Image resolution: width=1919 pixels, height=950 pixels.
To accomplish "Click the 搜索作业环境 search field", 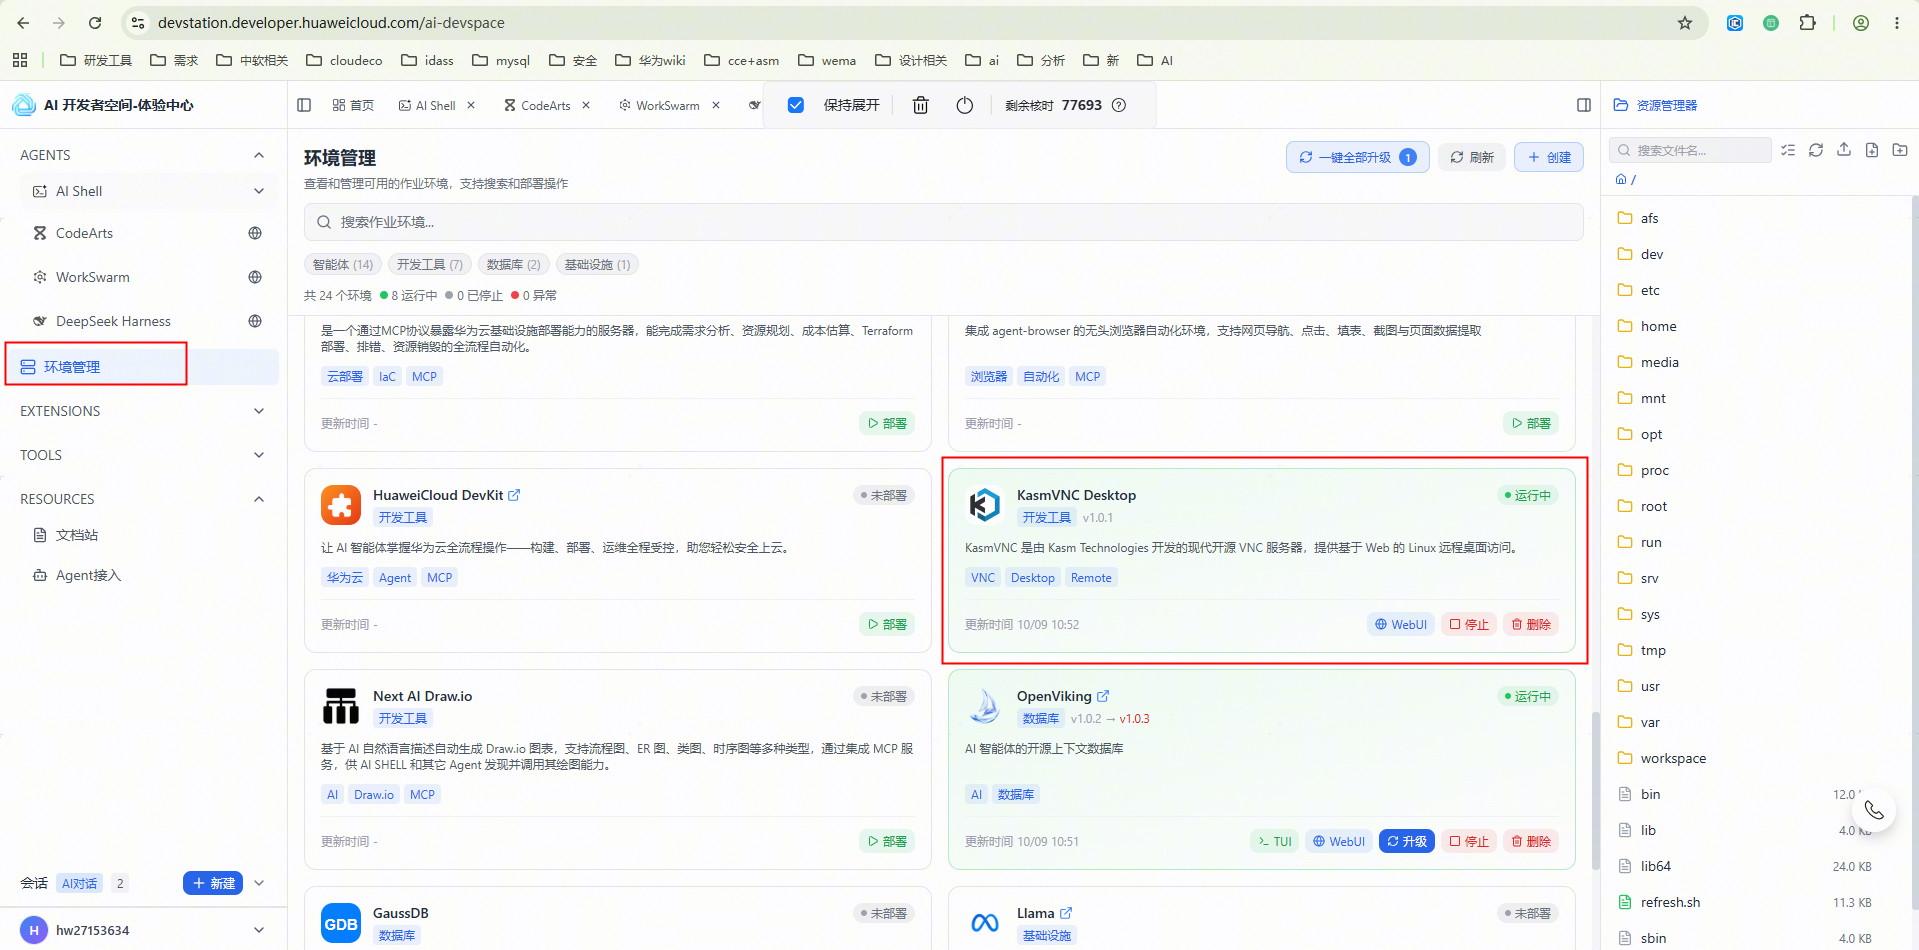I will [x=943, y=222].
